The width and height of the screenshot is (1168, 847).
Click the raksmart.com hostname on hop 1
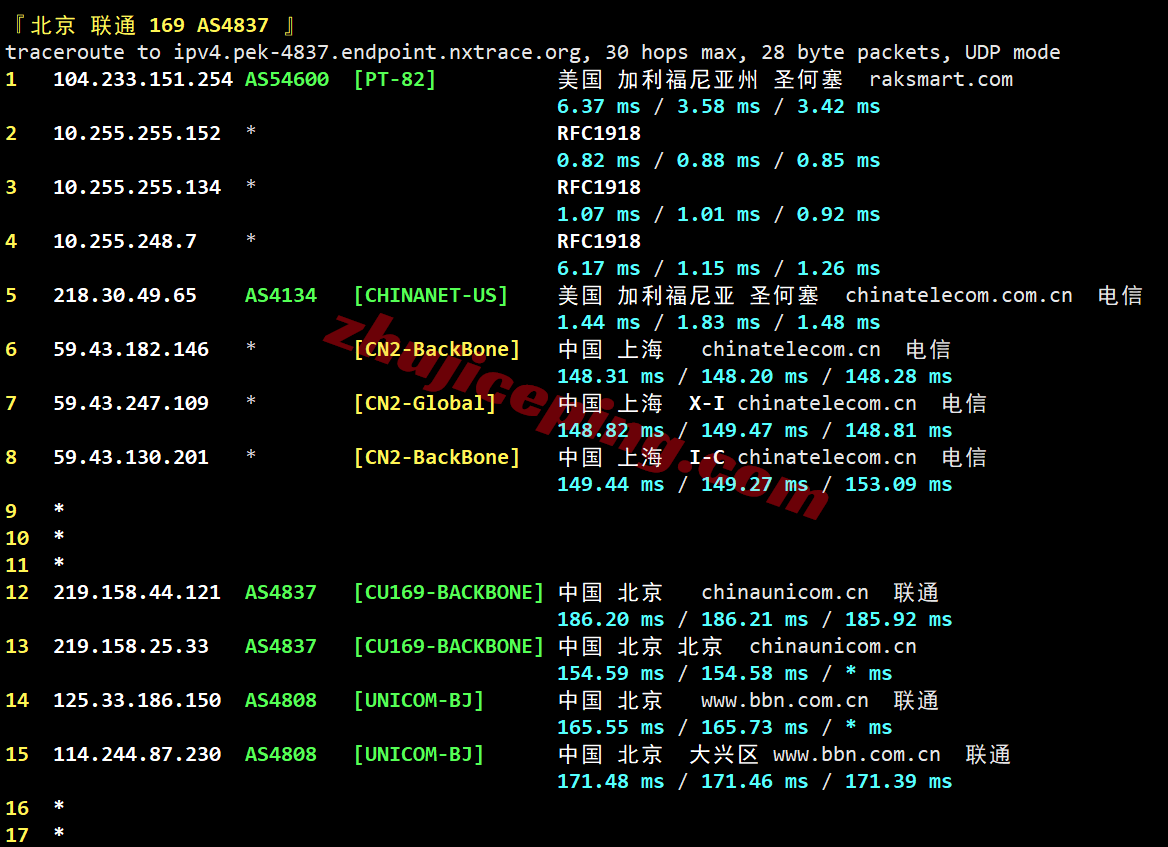pyautogui.click(x=940, y=79)
